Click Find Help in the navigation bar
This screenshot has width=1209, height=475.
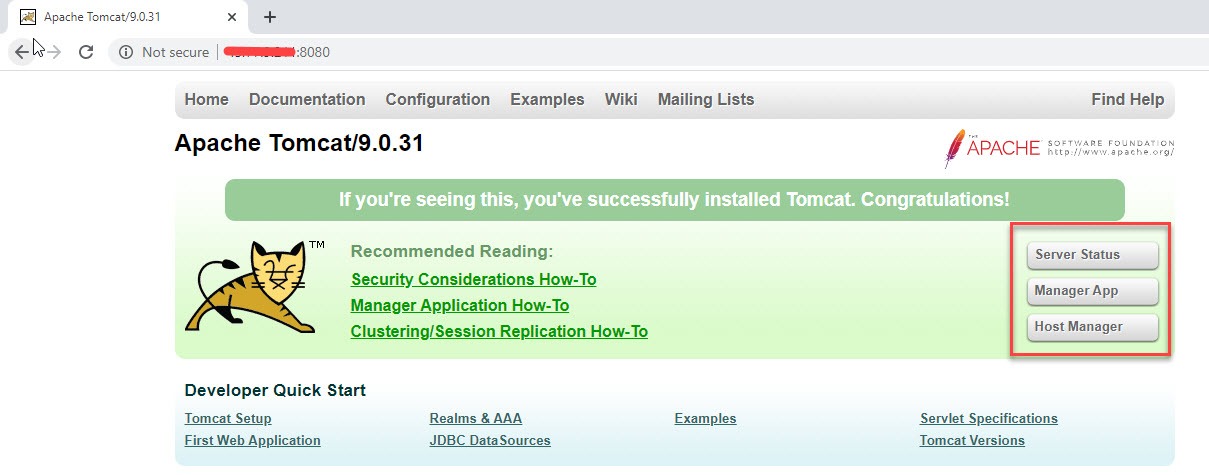(1128, 99)
